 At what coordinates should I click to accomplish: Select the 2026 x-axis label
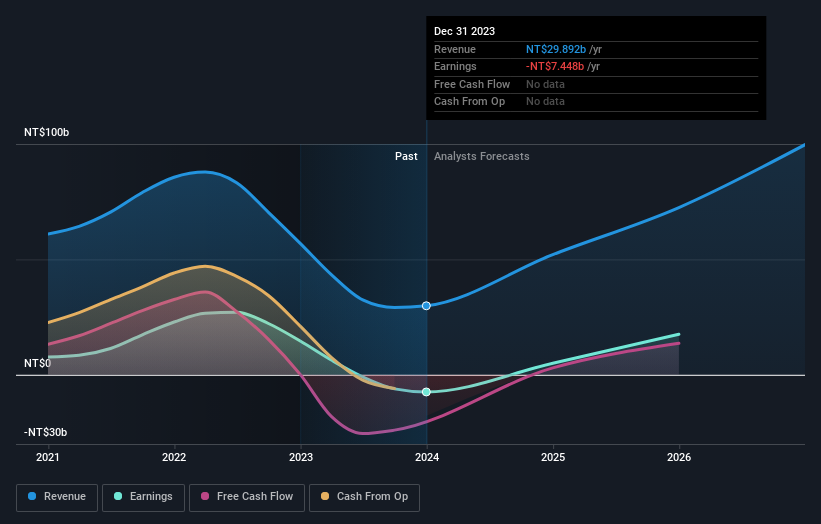[679, 458]
